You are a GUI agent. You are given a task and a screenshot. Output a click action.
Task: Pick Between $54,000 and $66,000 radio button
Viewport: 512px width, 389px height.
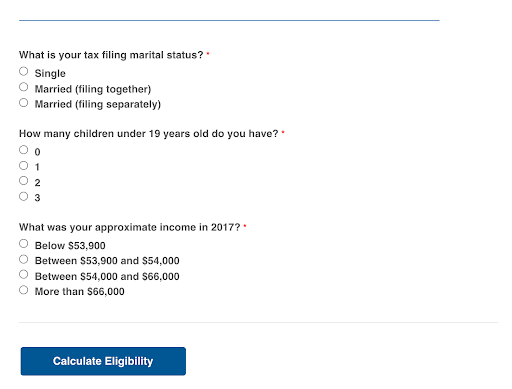pos(23,275)
